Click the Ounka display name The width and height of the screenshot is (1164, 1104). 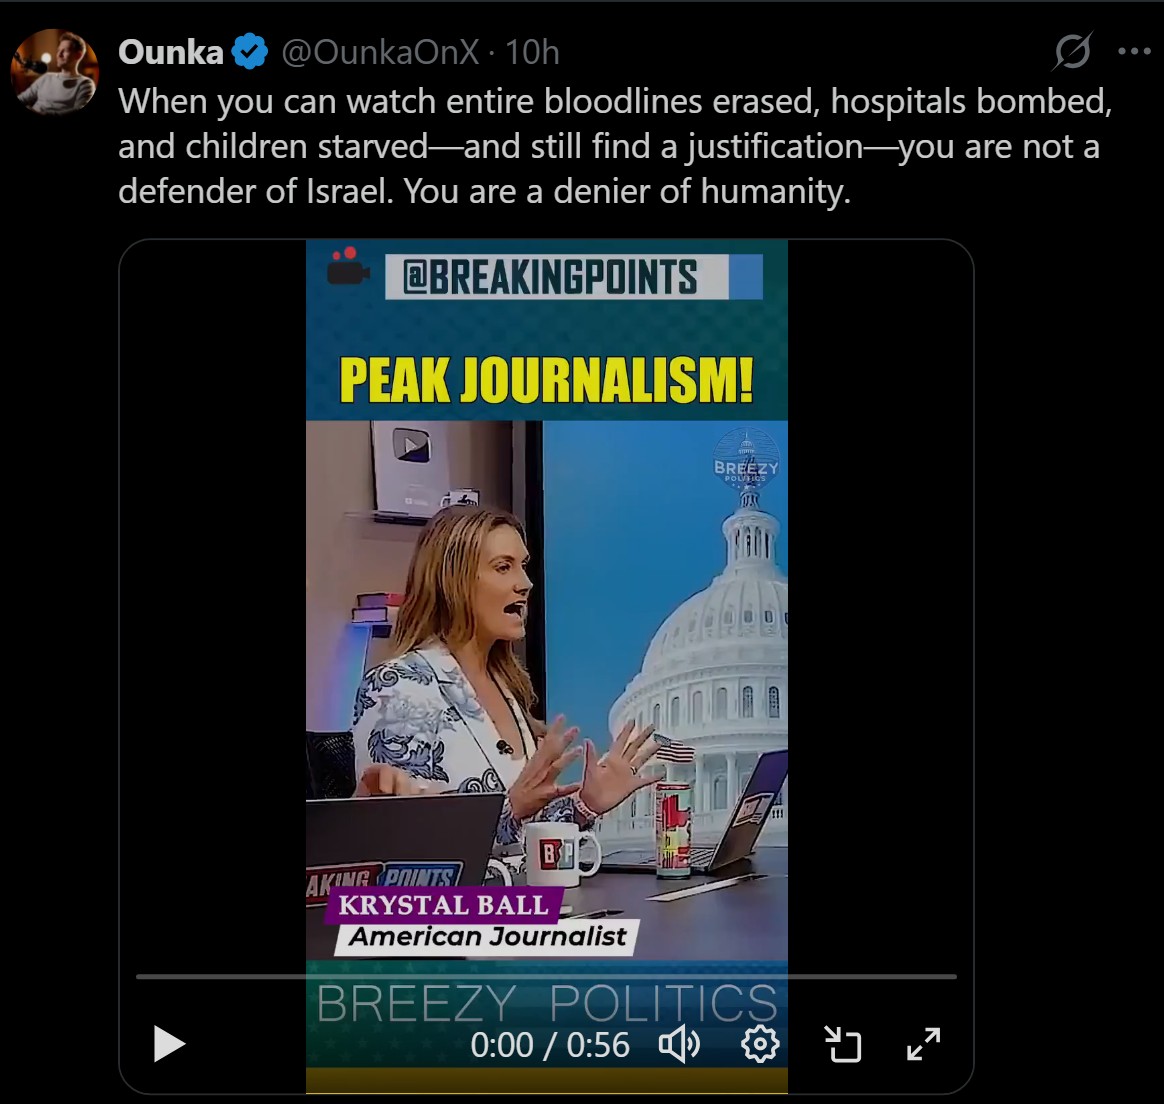171,52
